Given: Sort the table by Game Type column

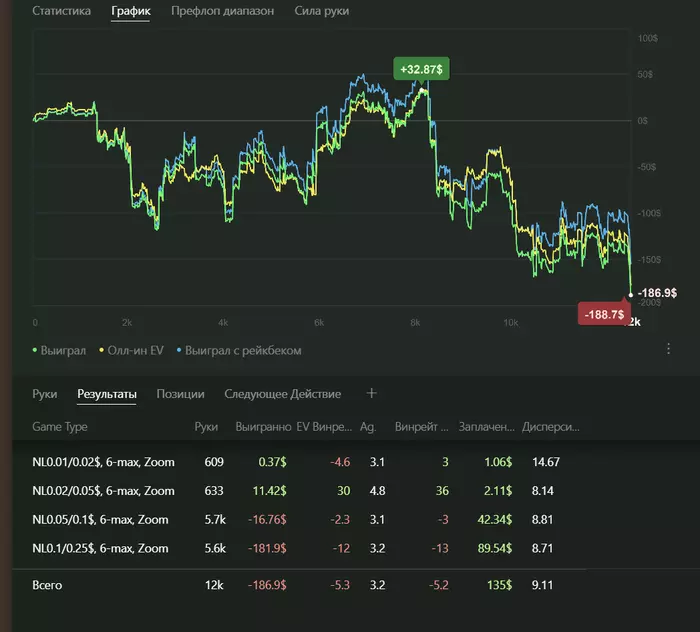Looking at the screenshot, I should (x=60, y=427).
